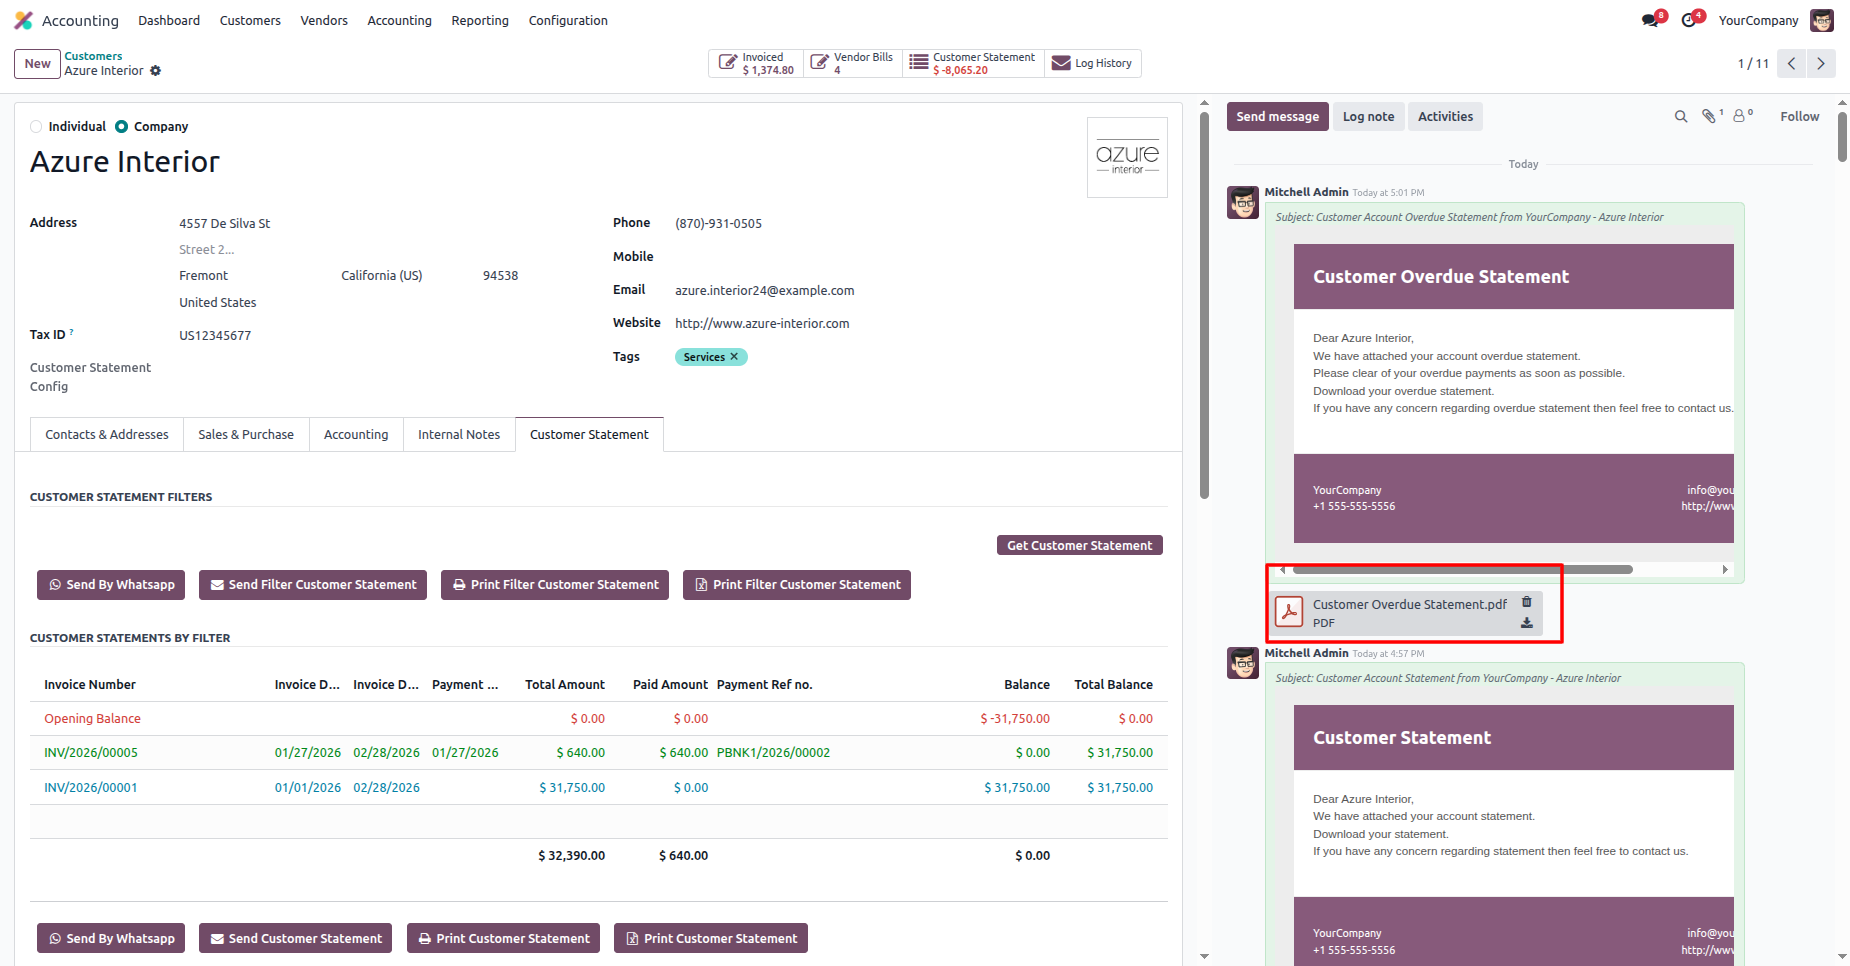Switch to the Internal Notes tab

click(x=458, y=435)
